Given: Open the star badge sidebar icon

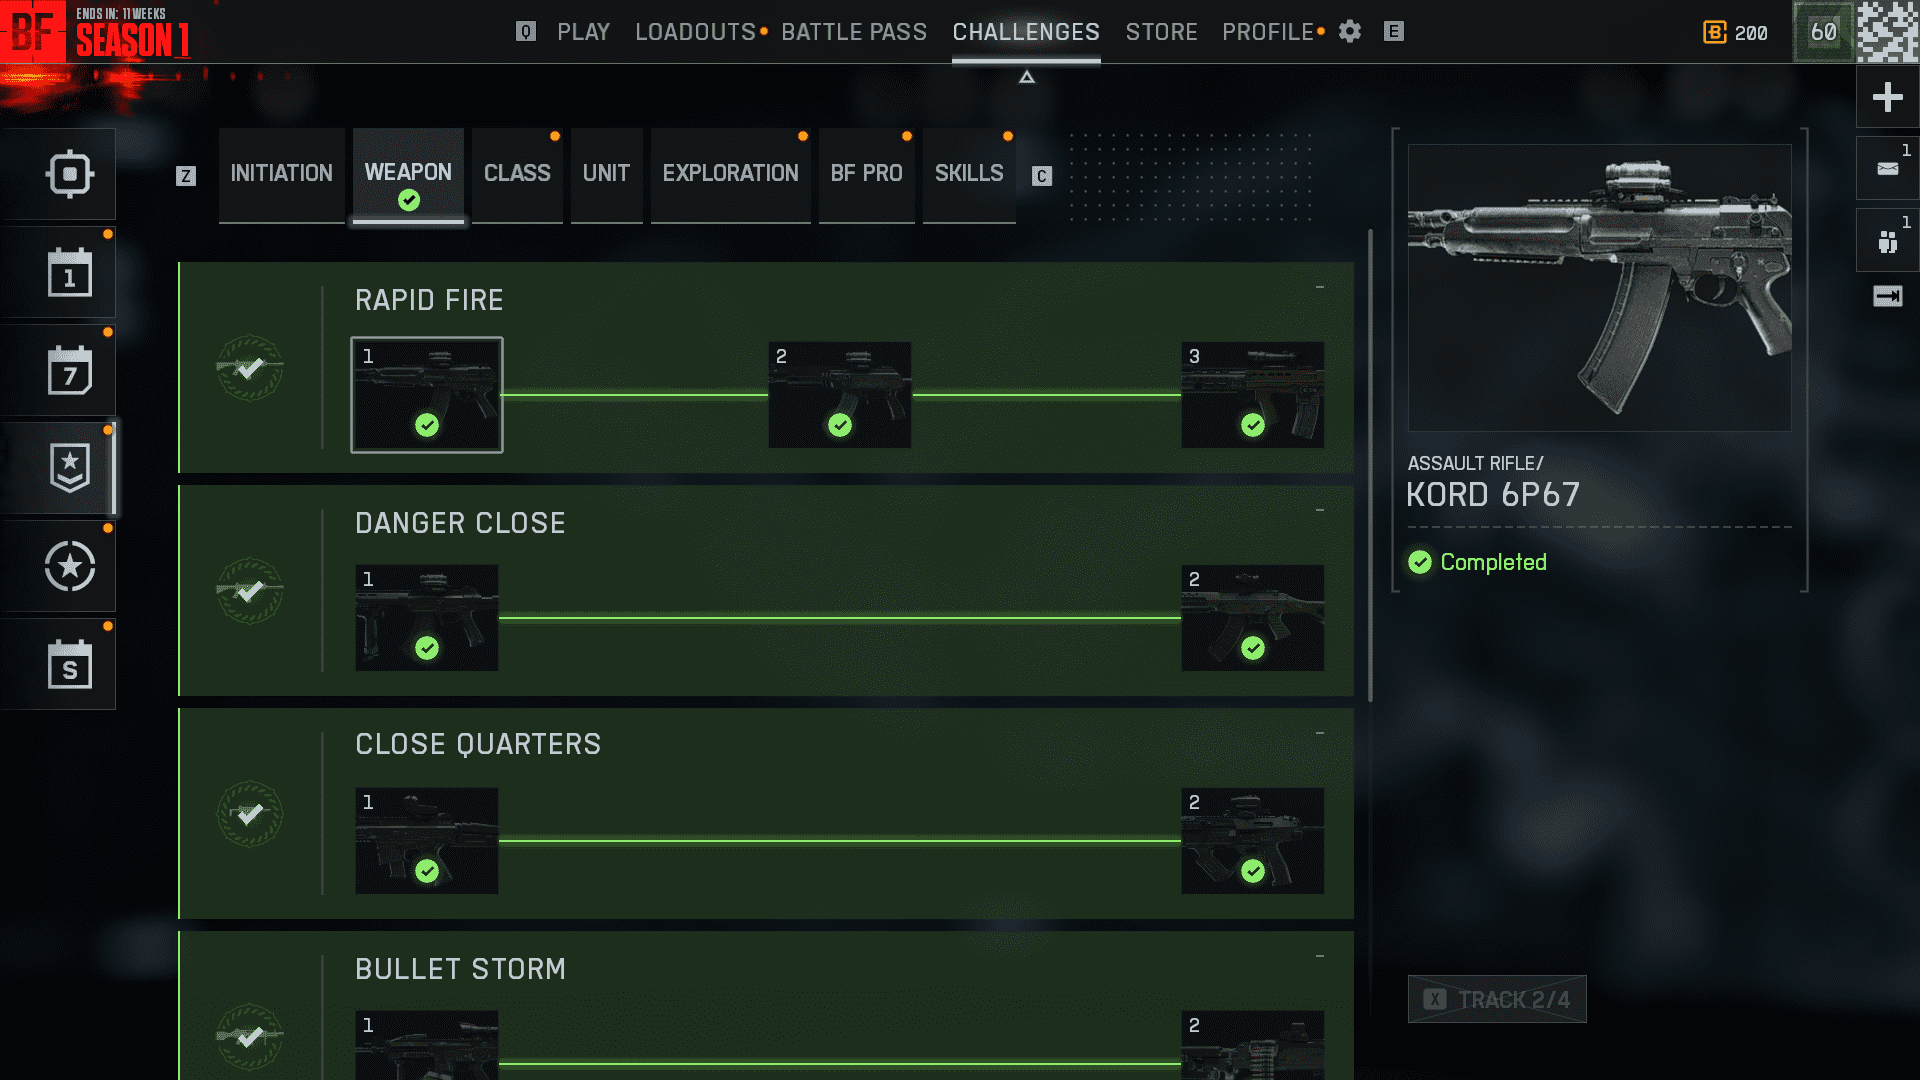Looking at the screenshot, I should pyautogui.click(x=69, y=468).
